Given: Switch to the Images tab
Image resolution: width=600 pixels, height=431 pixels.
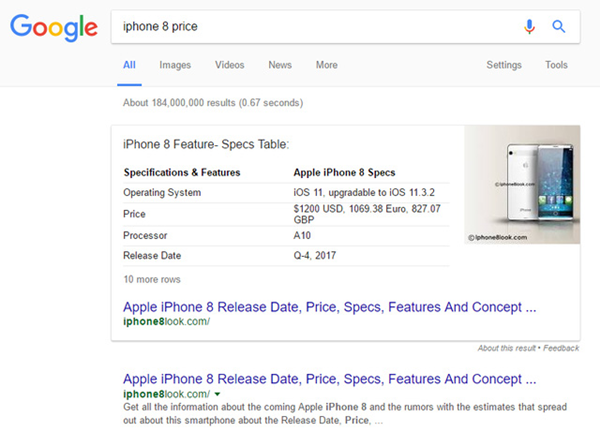Looking at the screenshot, I should click(x=175, y=65).
